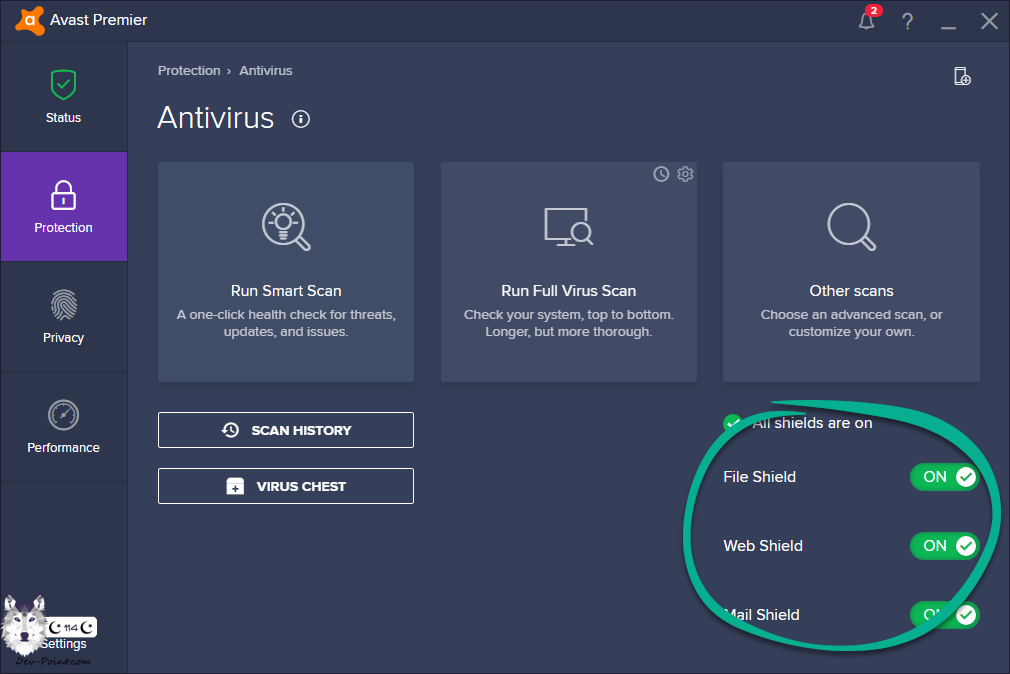This screenshot has height=674, width=1010.
Task: Open the Status section in the sidebar
Action: (64, 97)
